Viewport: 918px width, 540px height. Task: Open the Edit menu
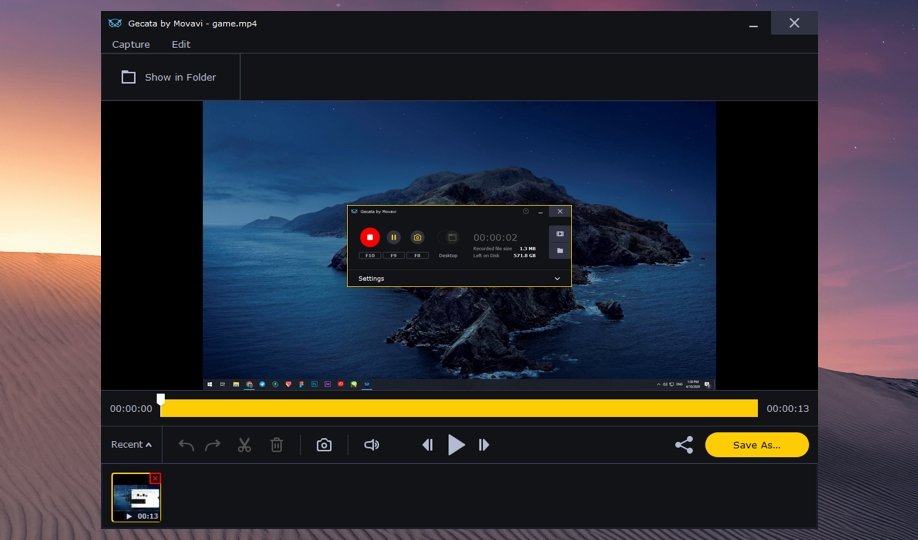[180, 45]
